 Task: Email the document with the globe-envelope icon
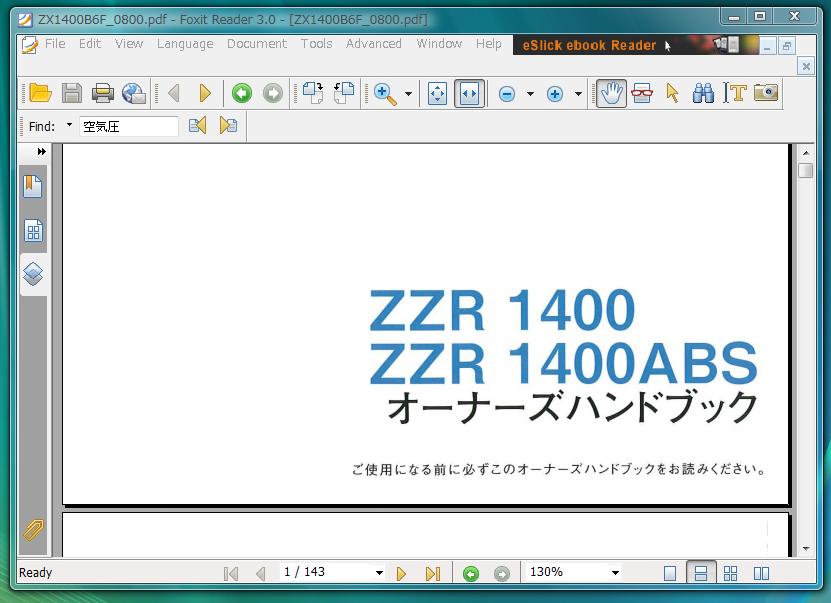[134, 93]
